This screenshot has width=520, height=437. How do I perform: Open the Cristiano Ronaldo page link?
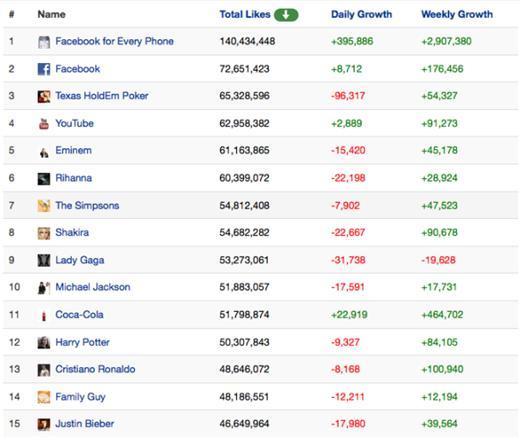95,369
